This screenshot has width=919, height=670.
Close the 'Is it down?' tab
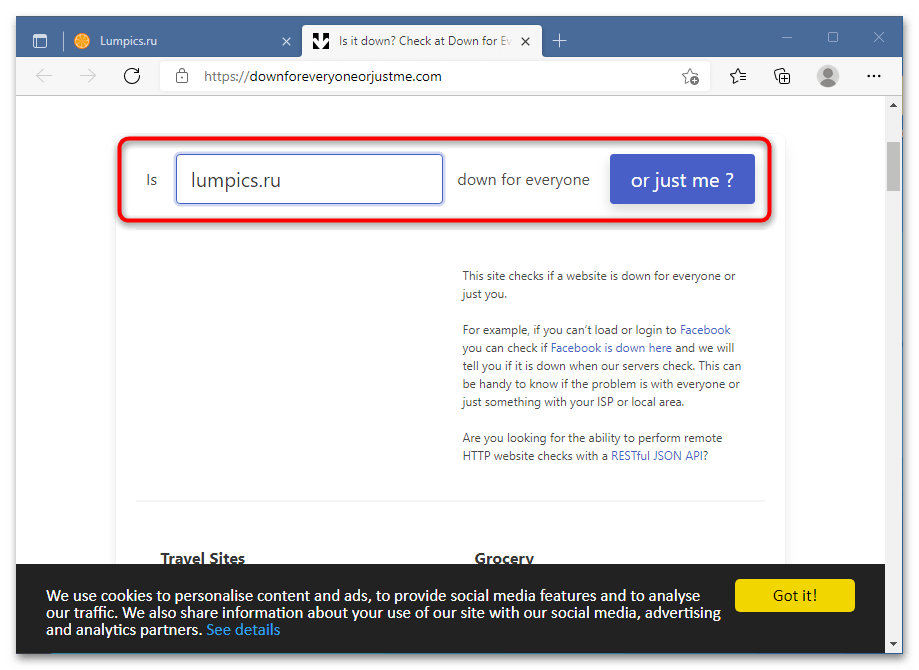point(526,42)
